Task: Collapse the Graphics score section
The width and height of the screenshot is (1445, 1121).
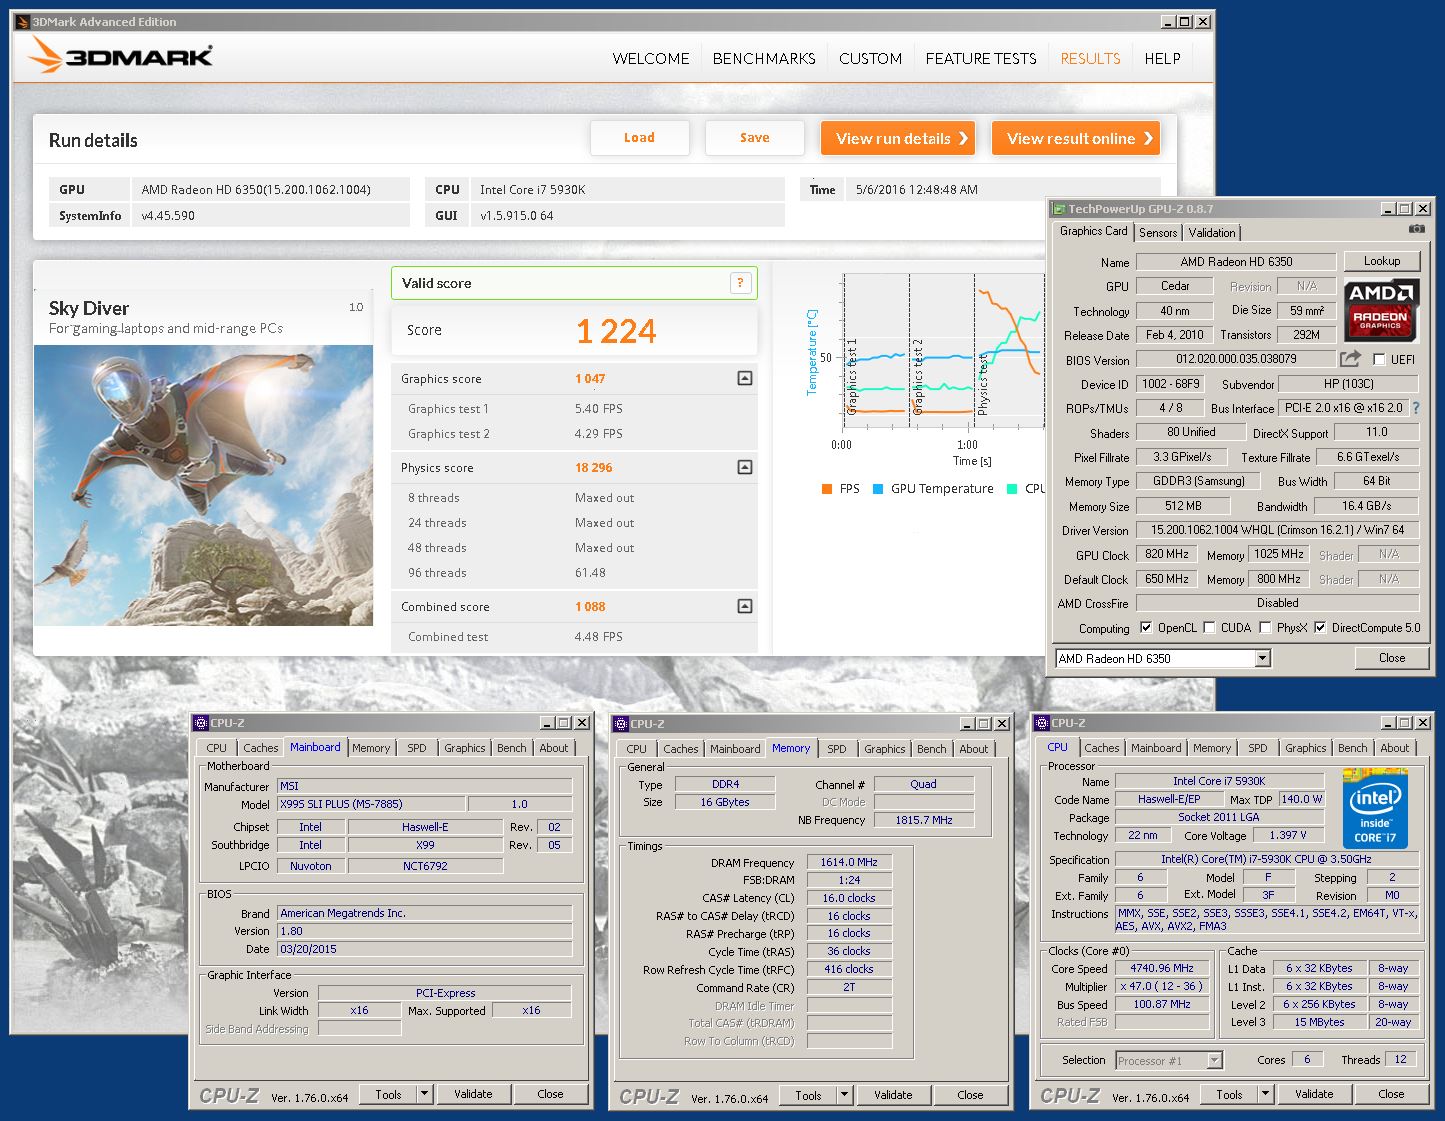Action: 745,378
